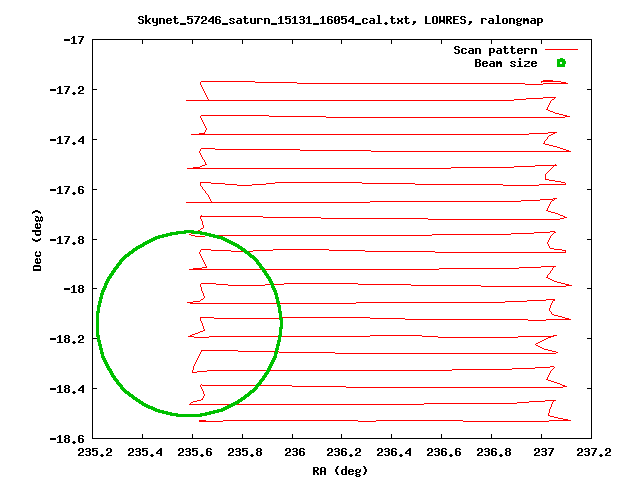The image size is (640, 480).
Task: Select the 'Scan pattern' legend label
Action: (495, 50)
